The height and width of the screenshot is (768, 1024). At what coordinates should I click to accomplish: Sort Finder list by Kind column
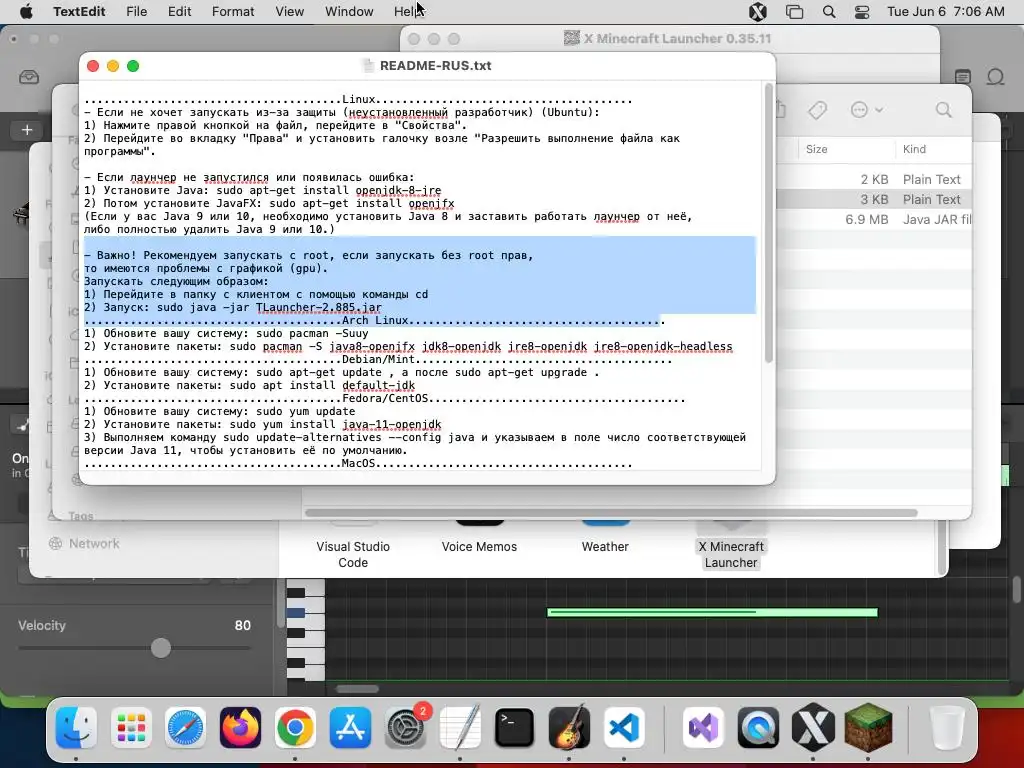tap(914, 149)
